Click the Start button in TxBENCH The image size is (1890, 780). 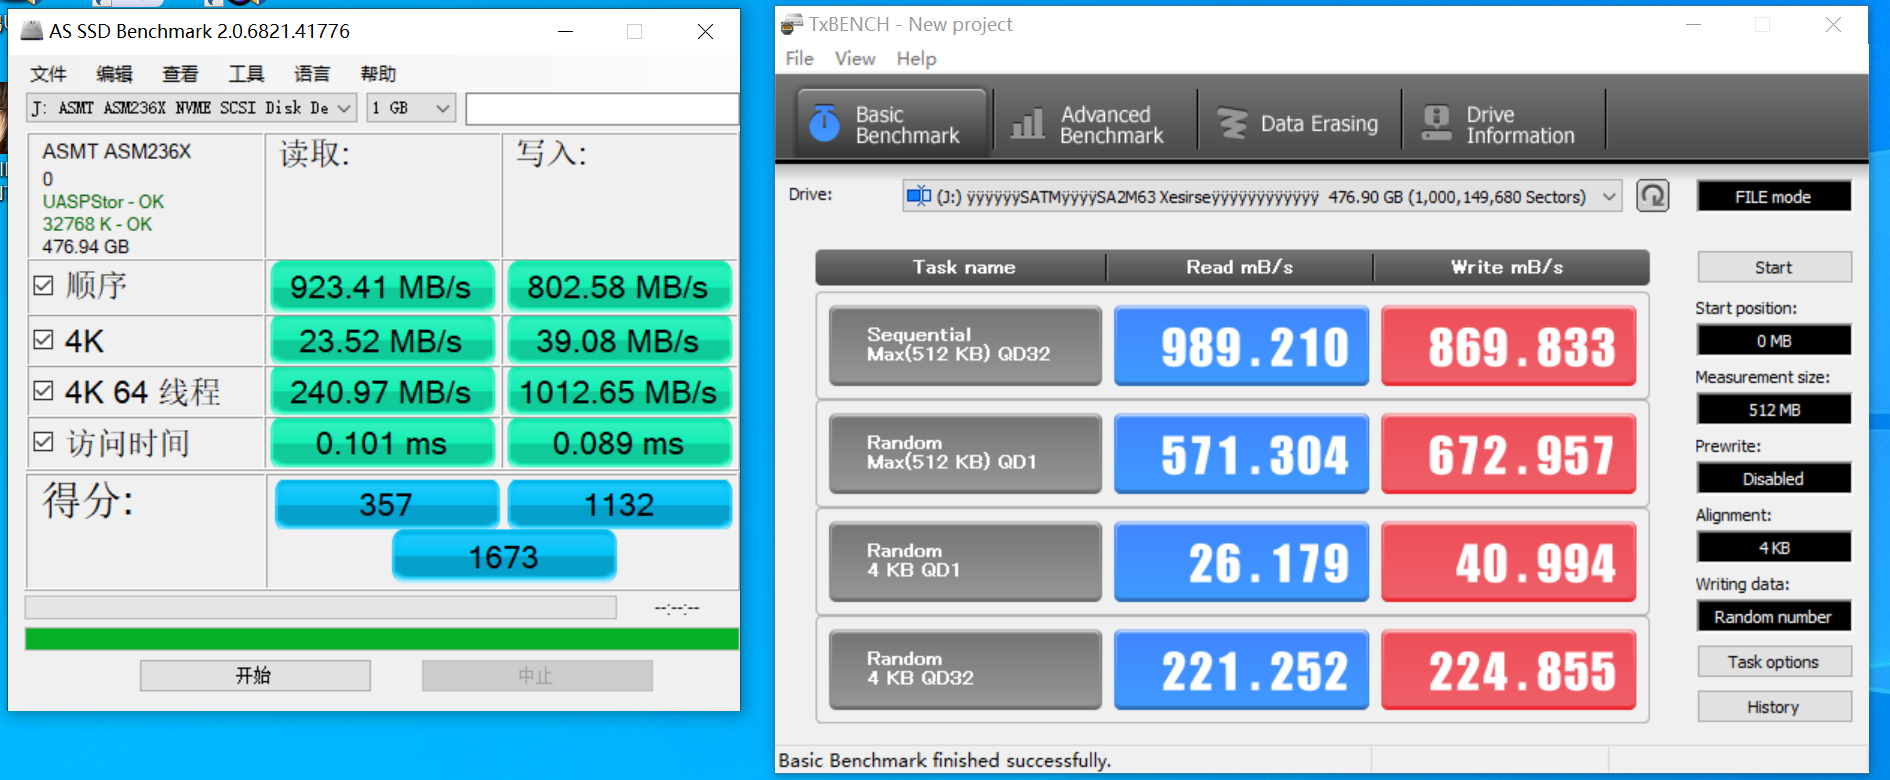coord(1774,267)
